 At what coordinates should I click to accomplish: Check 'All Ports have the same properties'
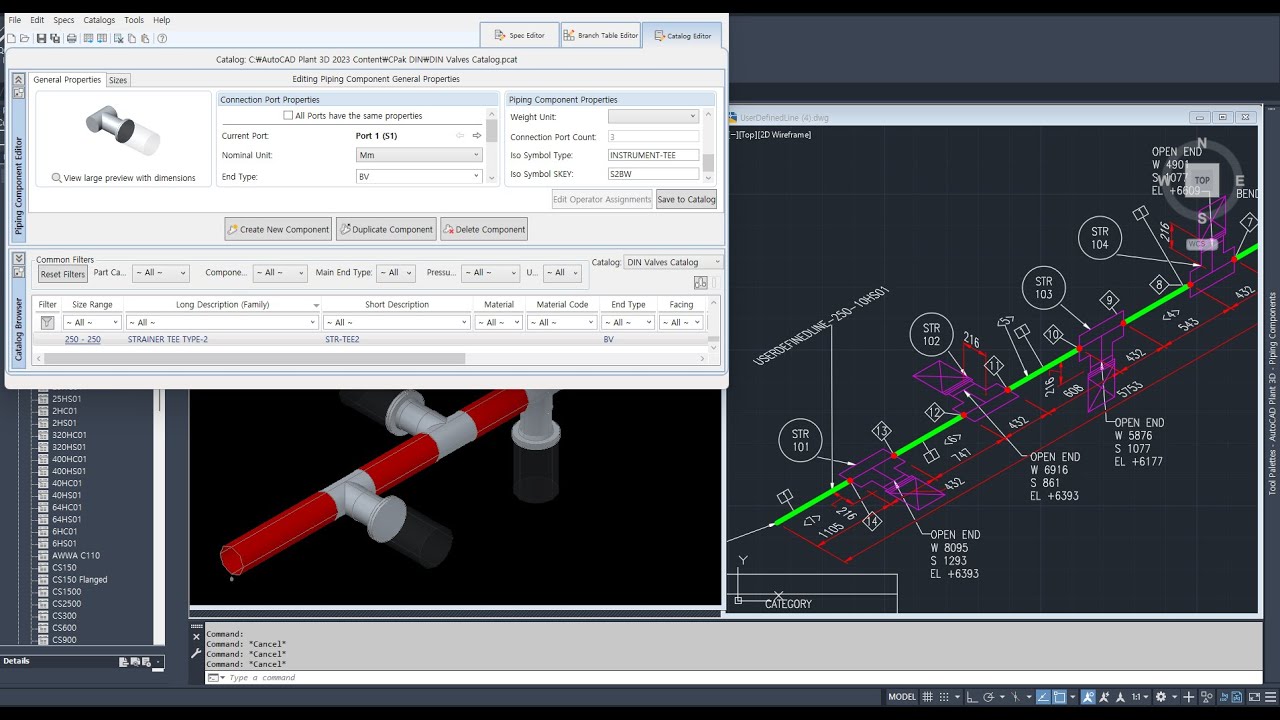click(288, 116)
